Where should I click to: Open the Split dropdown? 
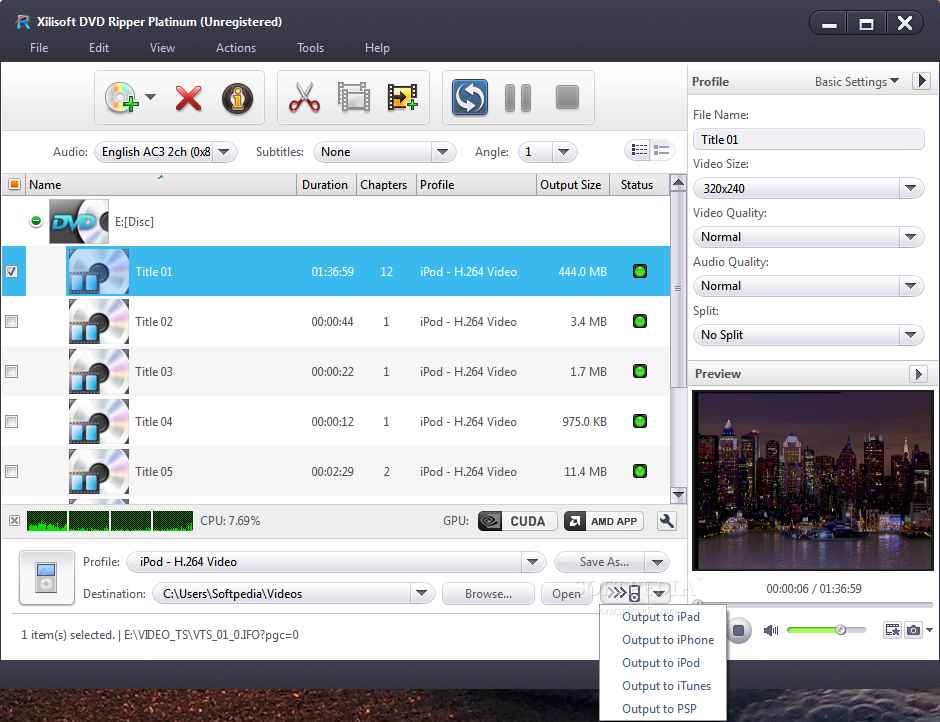click(x=910, y=335)
